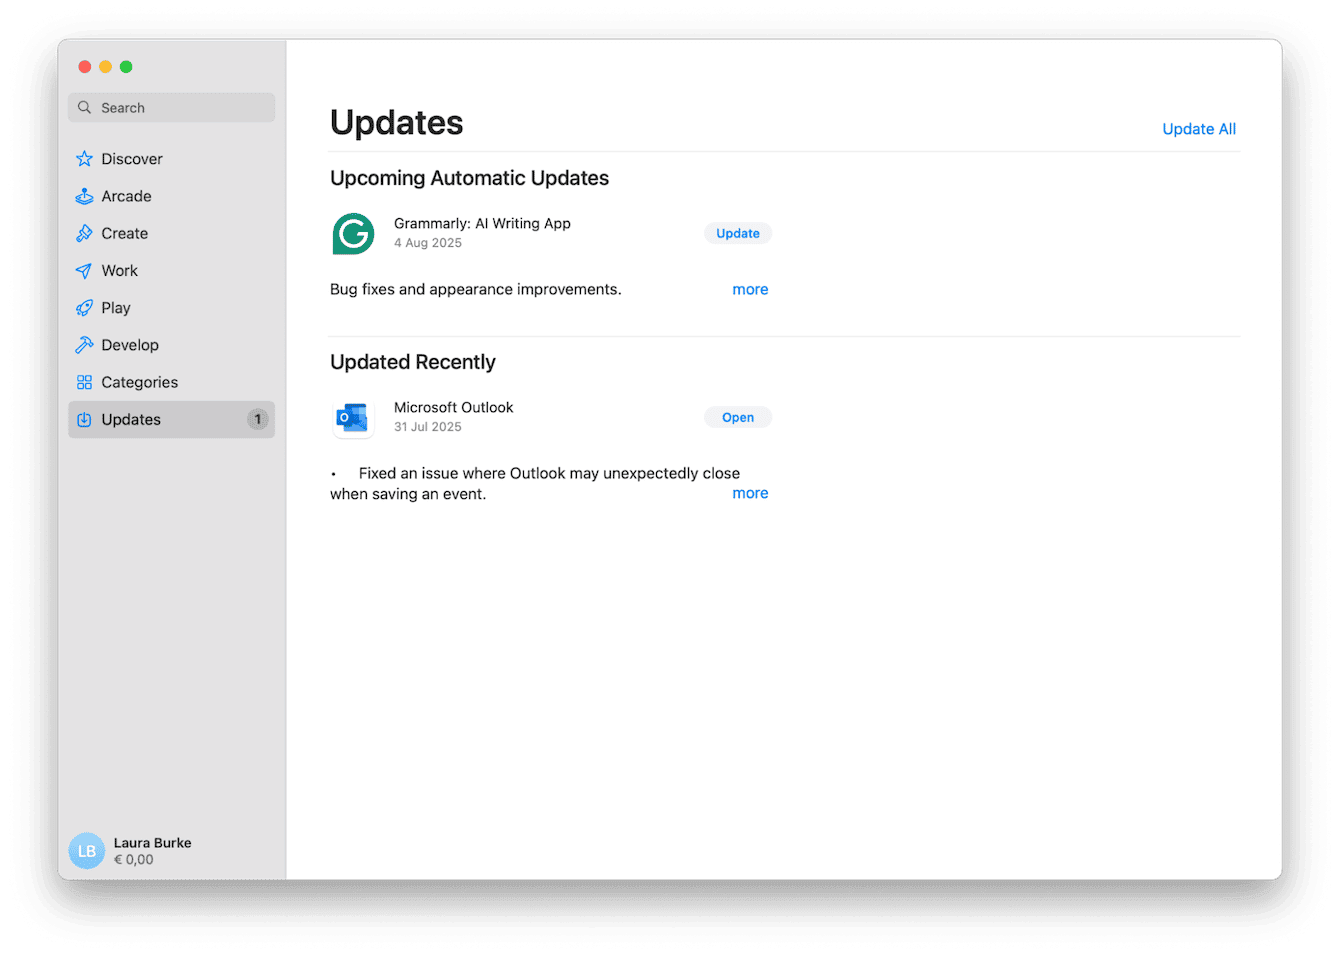Select the Play sidebar icon

(x=85, y=307)
